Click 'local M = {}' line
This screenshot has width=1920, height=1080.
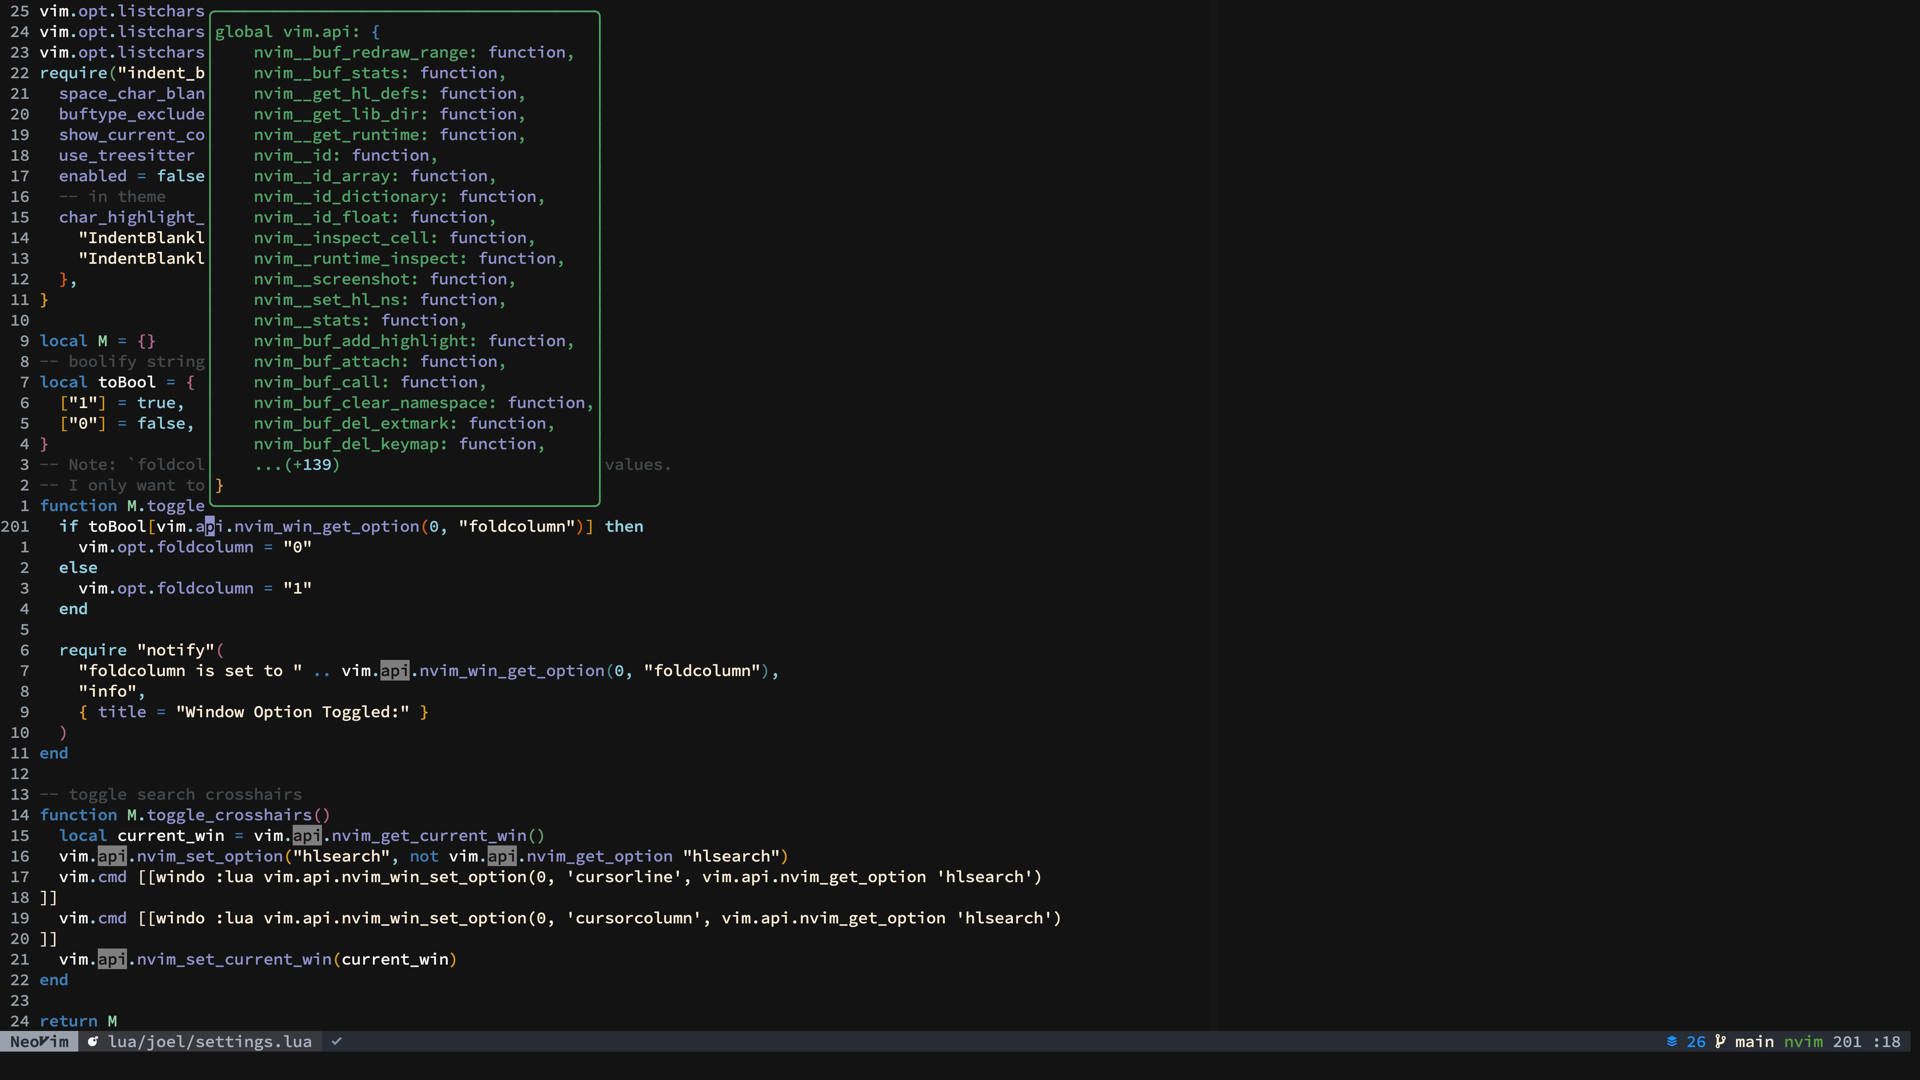point(98,341)
